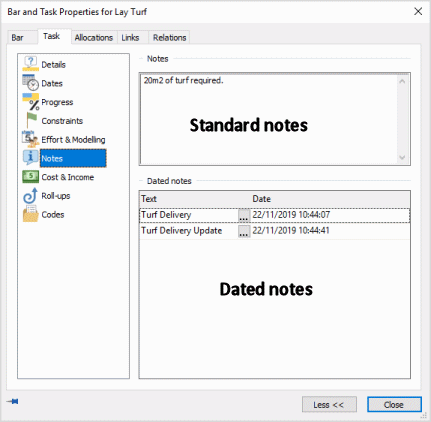Select the Codes folder icon
This screenshot has height=422, width=431.
coord(31,214)
